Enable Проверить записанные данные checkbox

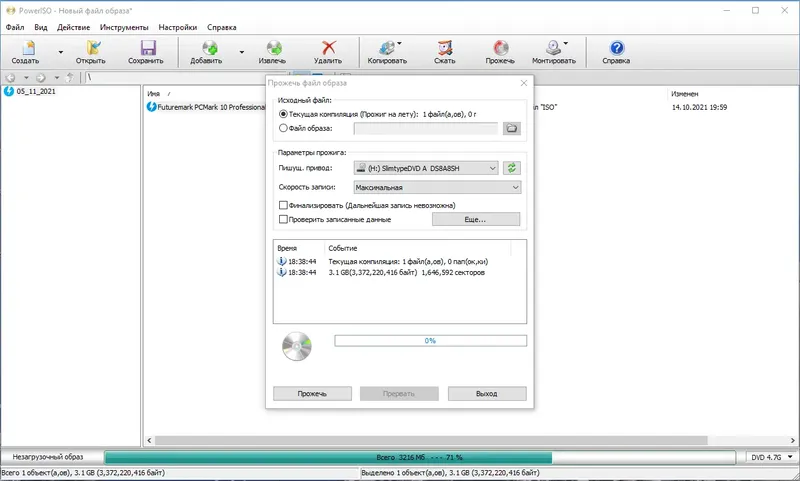[x=283, y=219]
